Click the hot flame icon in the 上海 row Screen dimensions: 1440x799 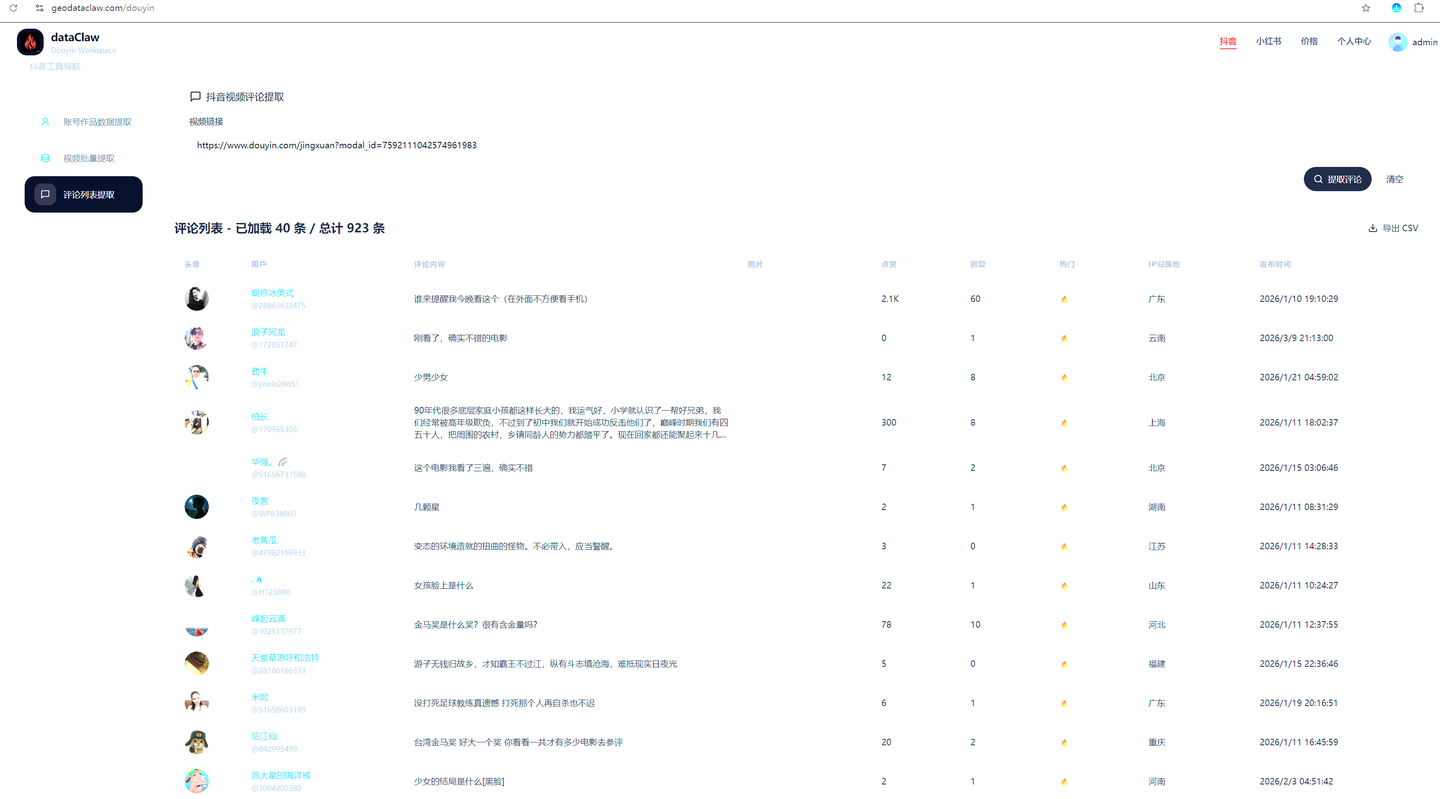[x=1064, y=423]
